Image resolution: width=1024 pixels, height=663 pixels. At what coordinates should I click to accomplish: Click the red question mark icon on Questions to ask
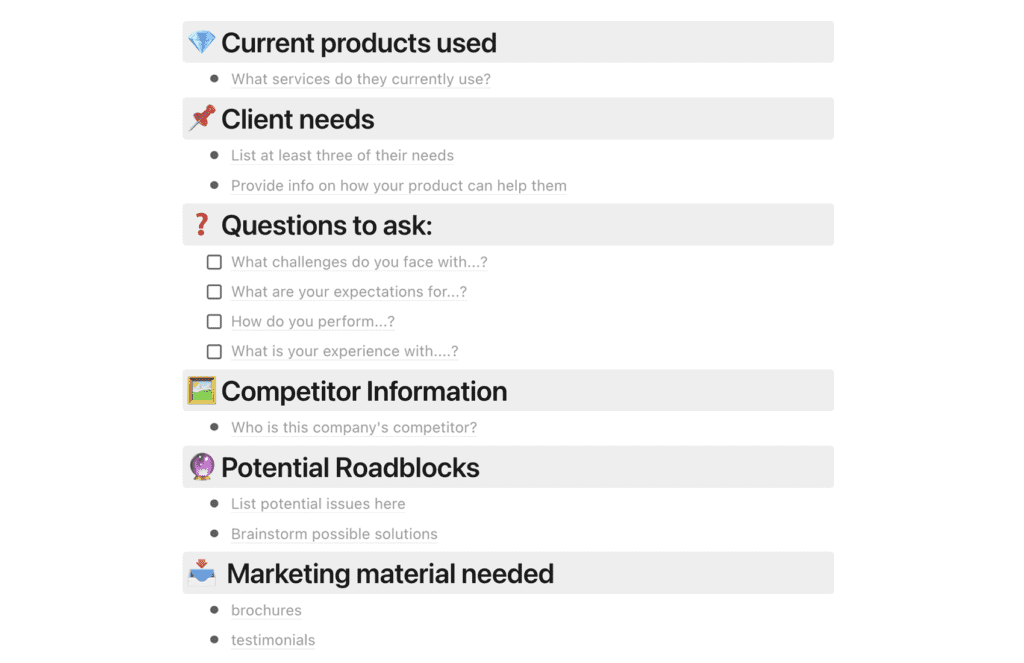pos(203,225)
